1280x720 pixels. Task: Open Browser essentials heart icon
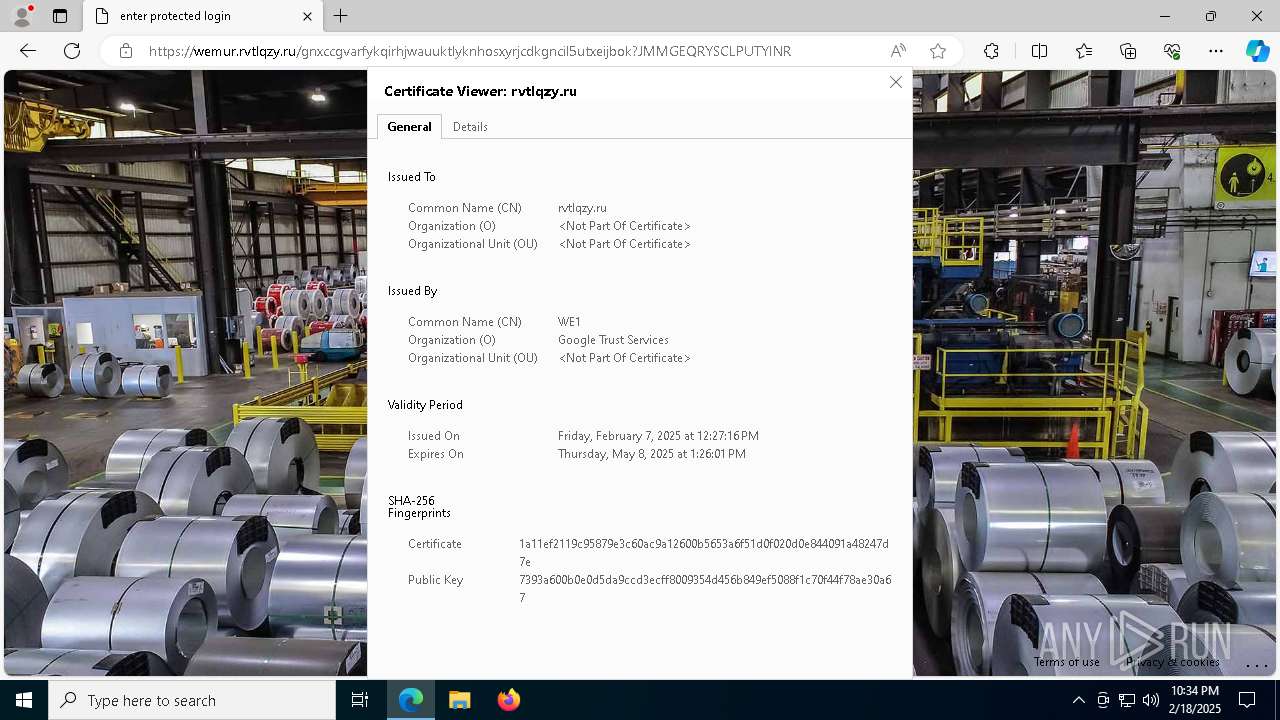click(1172, 51)
